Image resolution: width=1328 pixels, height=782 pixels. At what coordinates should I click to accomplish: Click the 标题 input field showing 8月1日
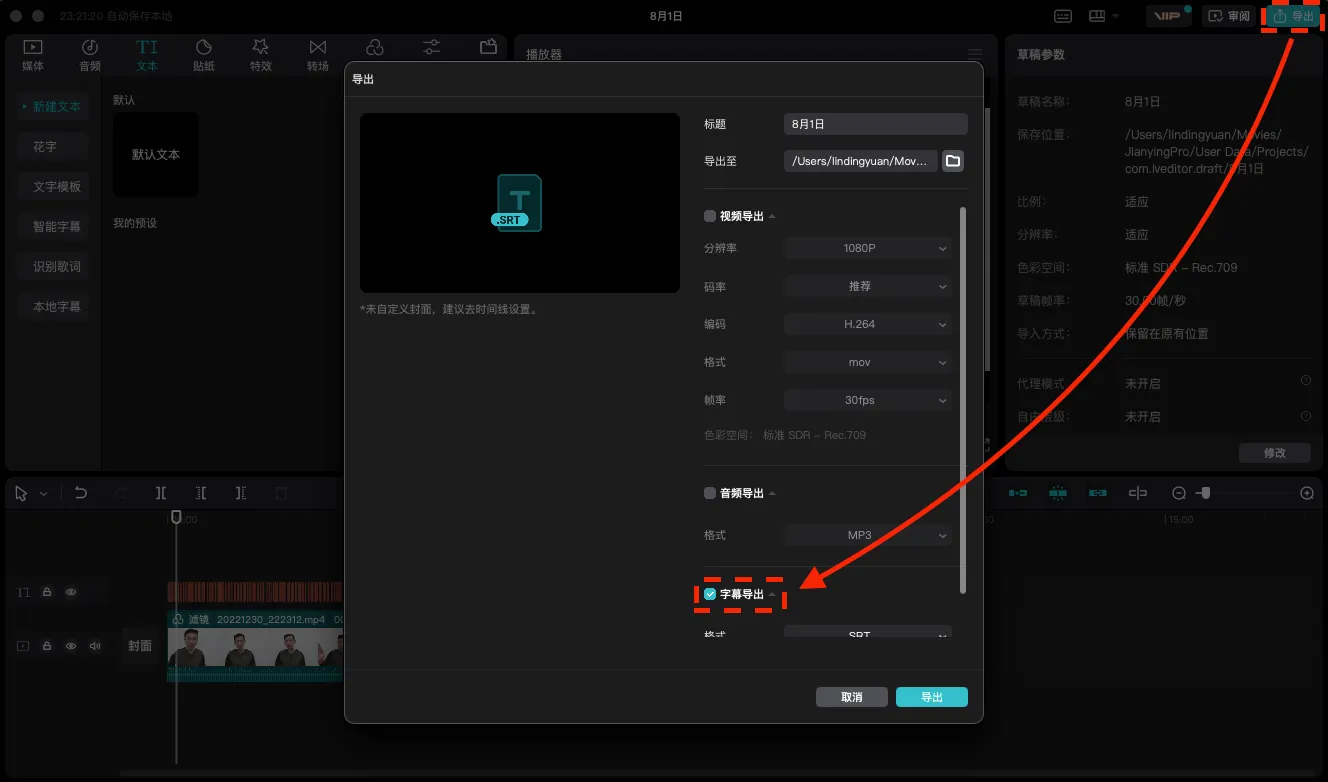876,124
